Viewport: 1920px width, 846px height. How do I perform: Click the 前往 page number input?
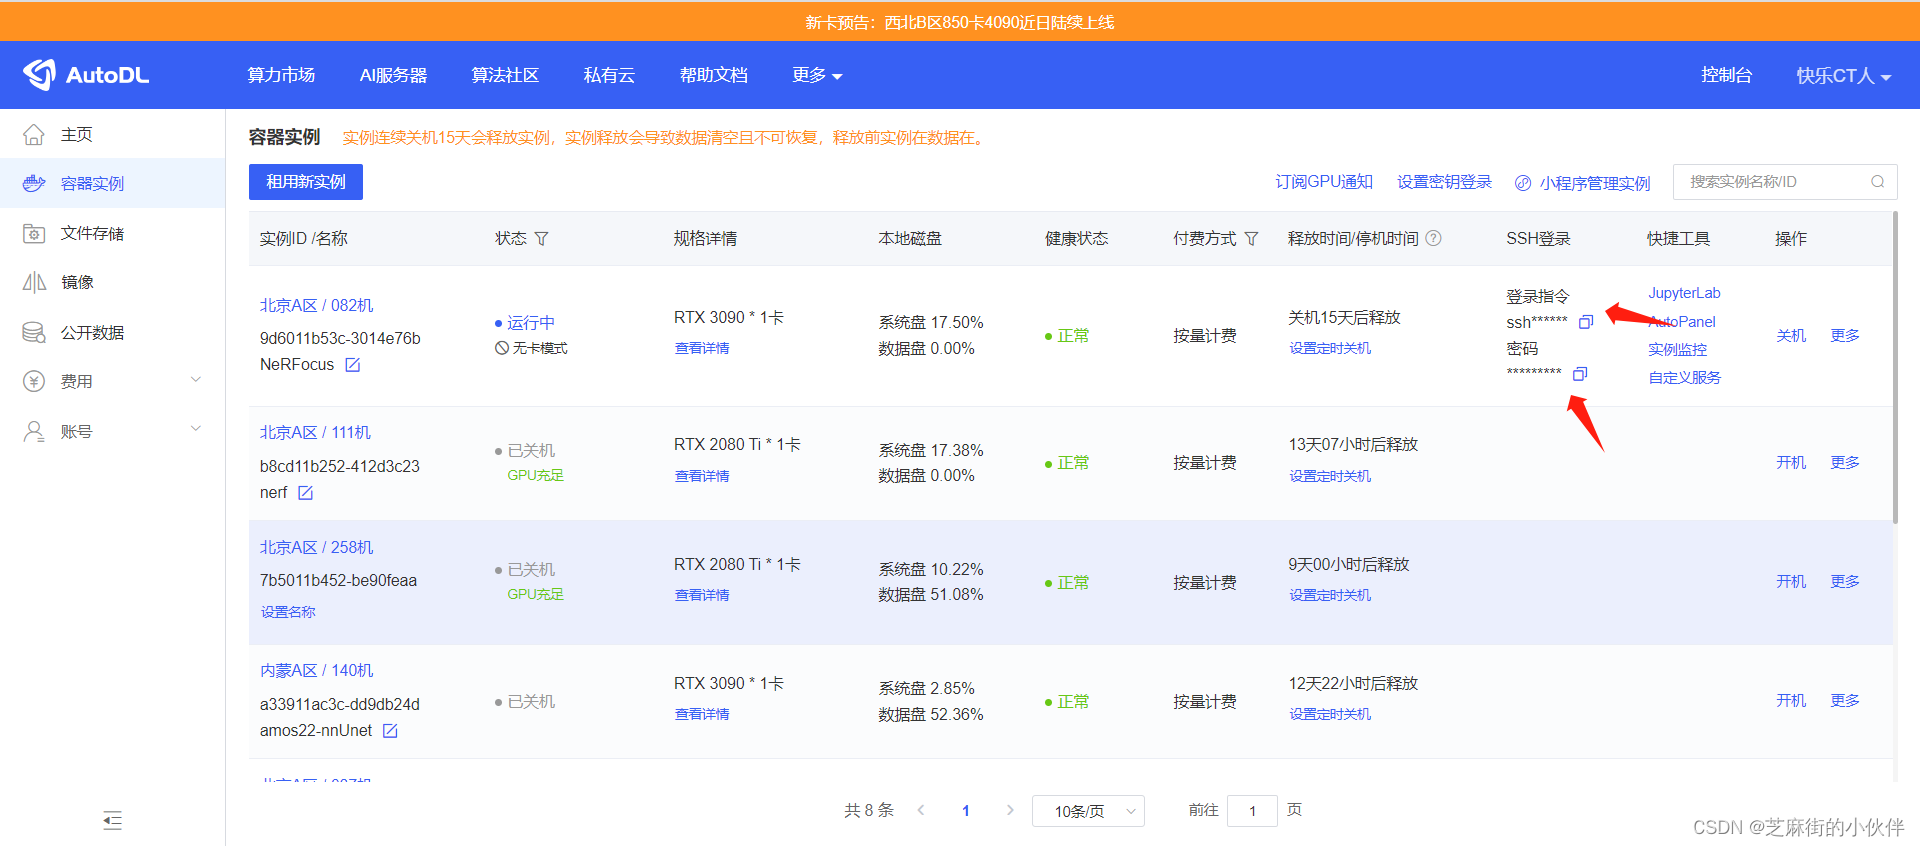click(1252, 811)
